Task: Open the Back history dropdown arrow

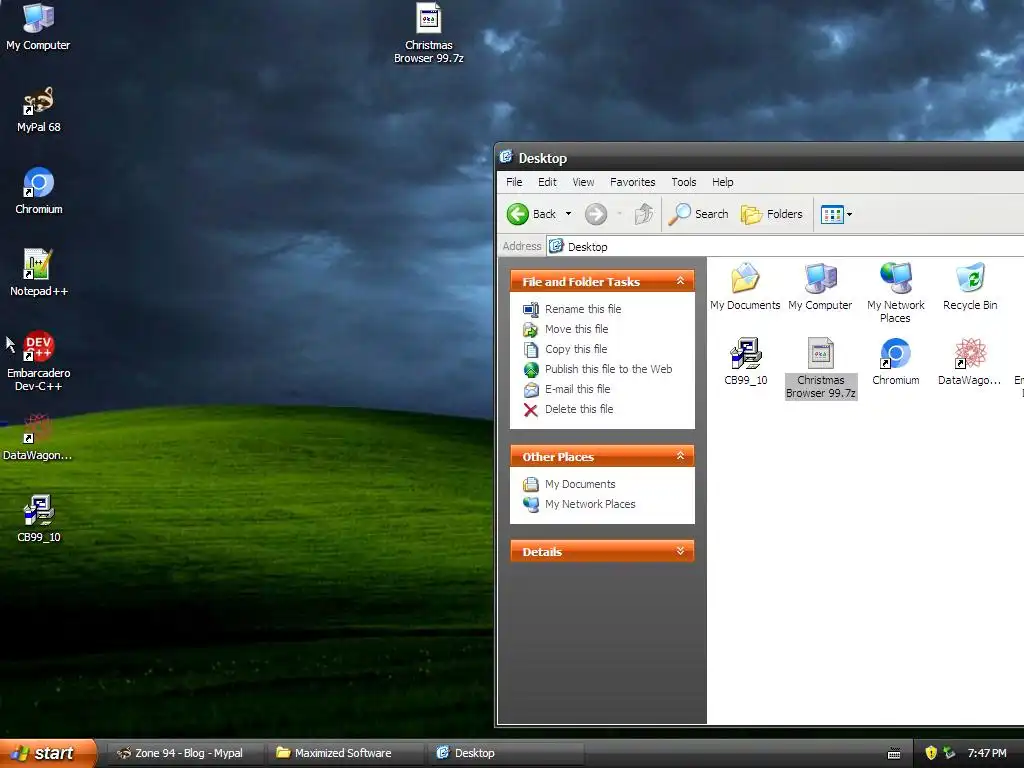Action: [x=568, y=214]
